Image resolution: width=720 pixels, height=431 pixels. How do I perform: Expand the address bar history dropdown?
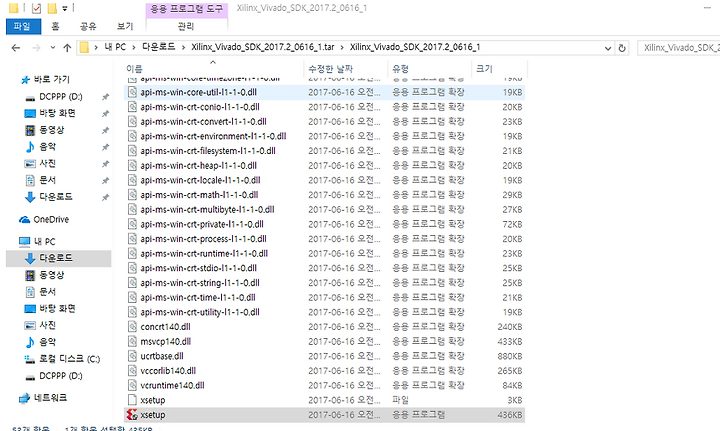click(x=608, y=48)
